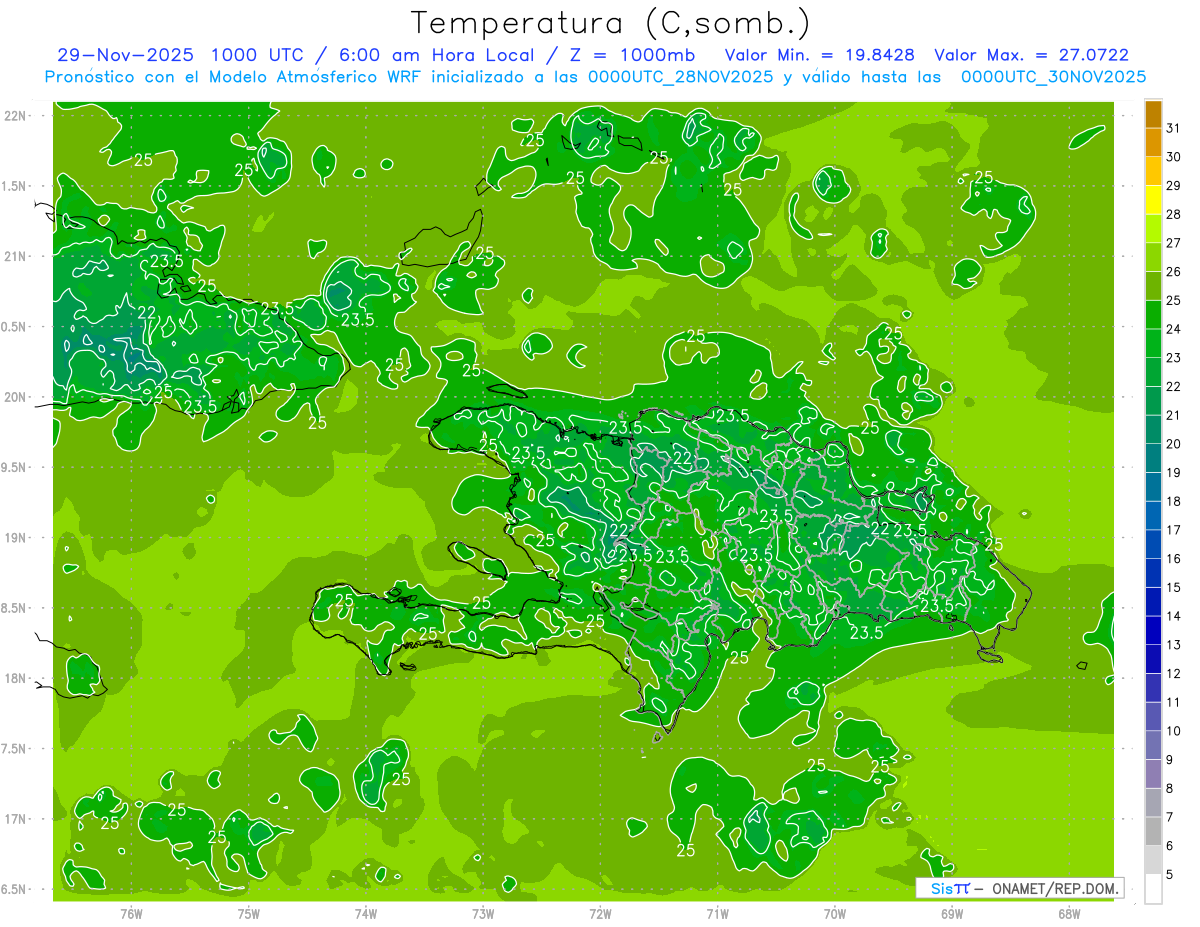The width and height of the screenshot is (1200, 927).
Task: Click the 73W longitude label
Action: 483,912
